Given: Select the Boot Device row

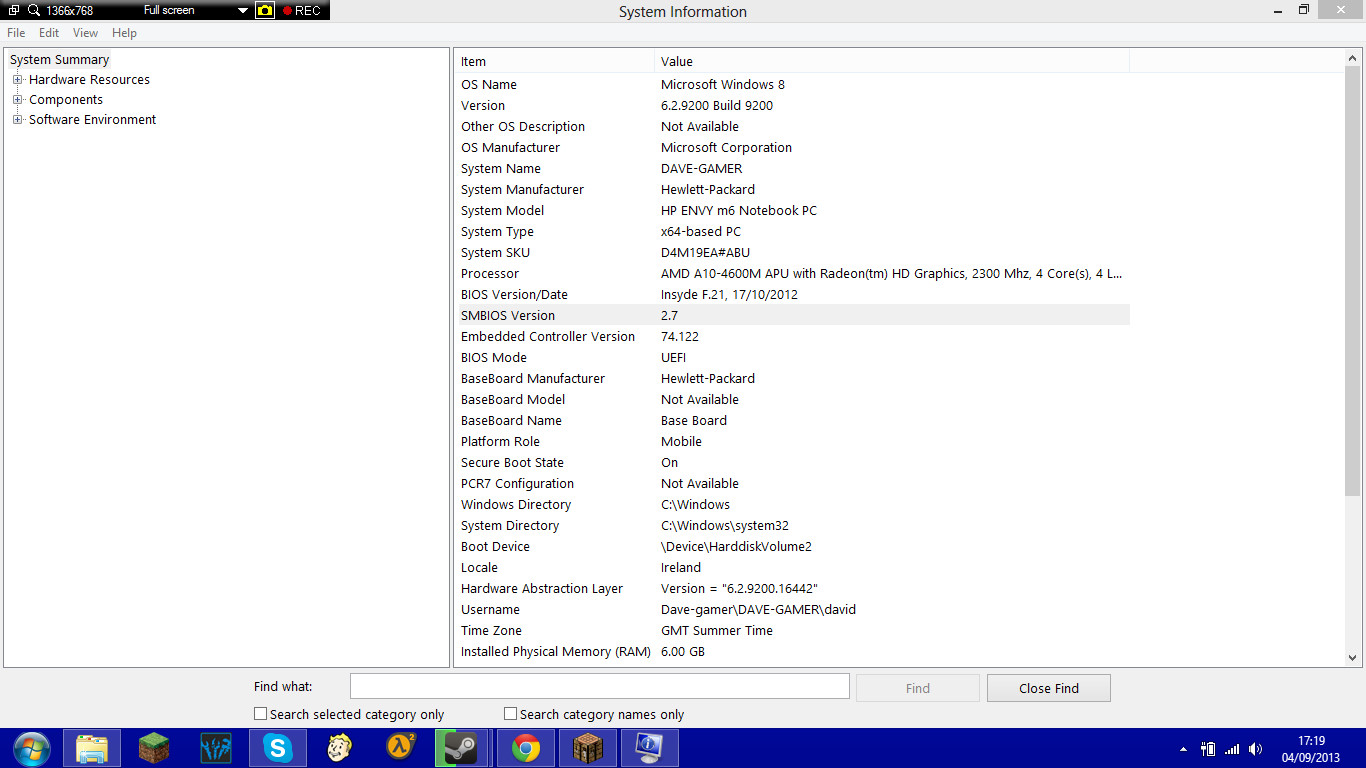Looking at the screenshot, I should pyautogui.click(x=792, y=547).
